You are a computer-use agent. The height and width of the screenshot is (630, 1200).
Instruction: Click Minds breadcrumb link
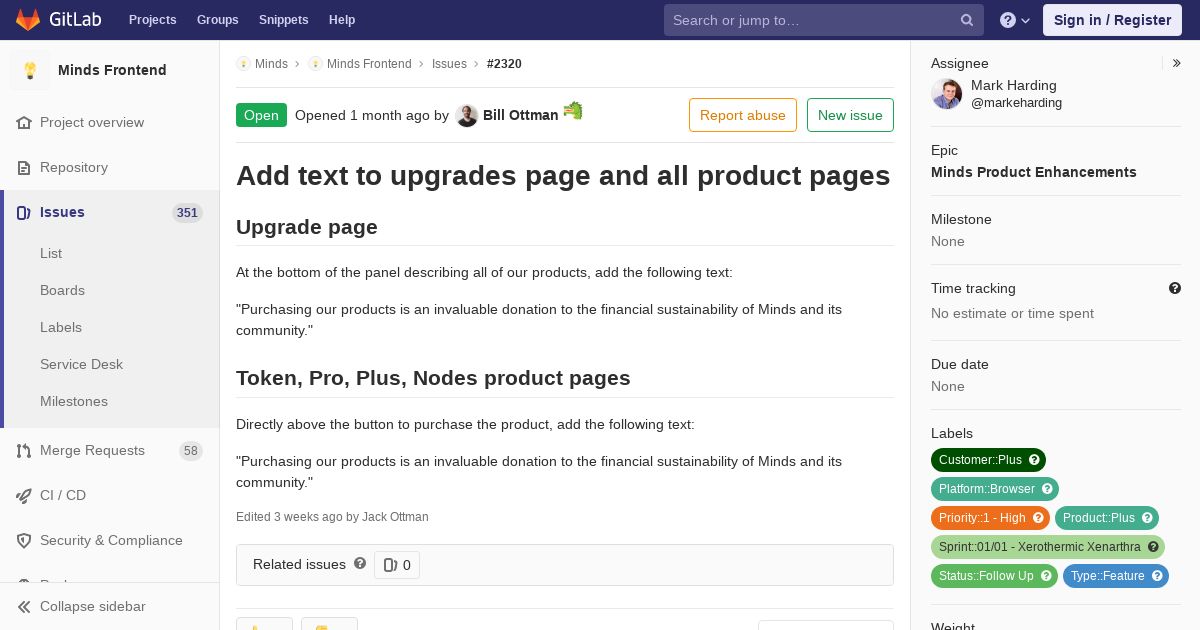coord(271,64)
